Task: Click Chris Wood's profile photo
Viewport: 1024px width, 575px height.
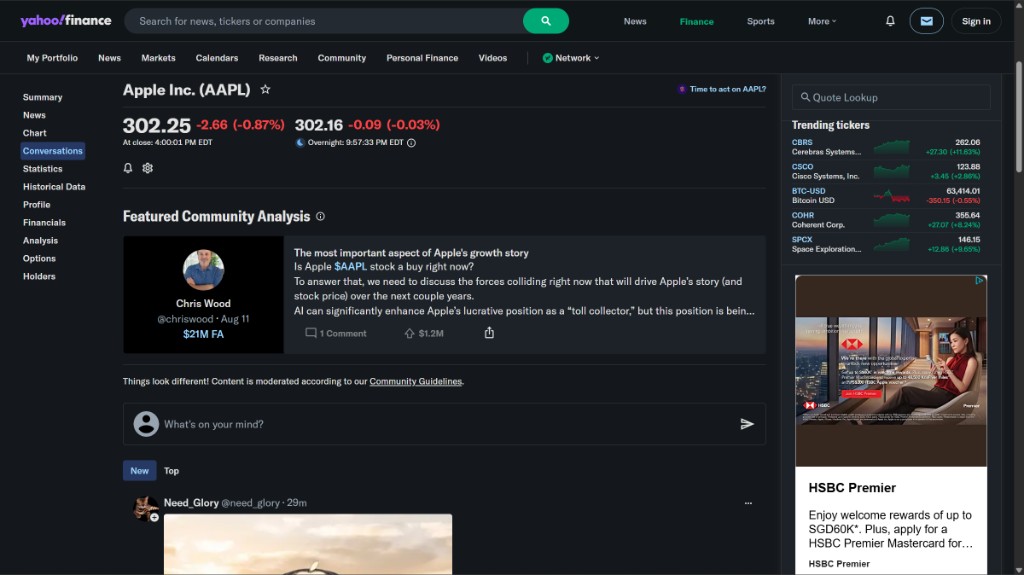Action: (203, 270)
